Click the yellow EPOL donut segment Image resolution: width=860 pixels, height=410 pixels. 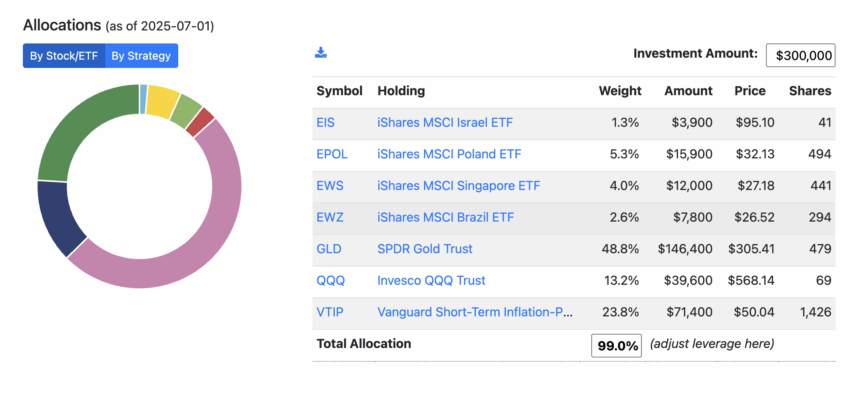[x=162, y=100]
